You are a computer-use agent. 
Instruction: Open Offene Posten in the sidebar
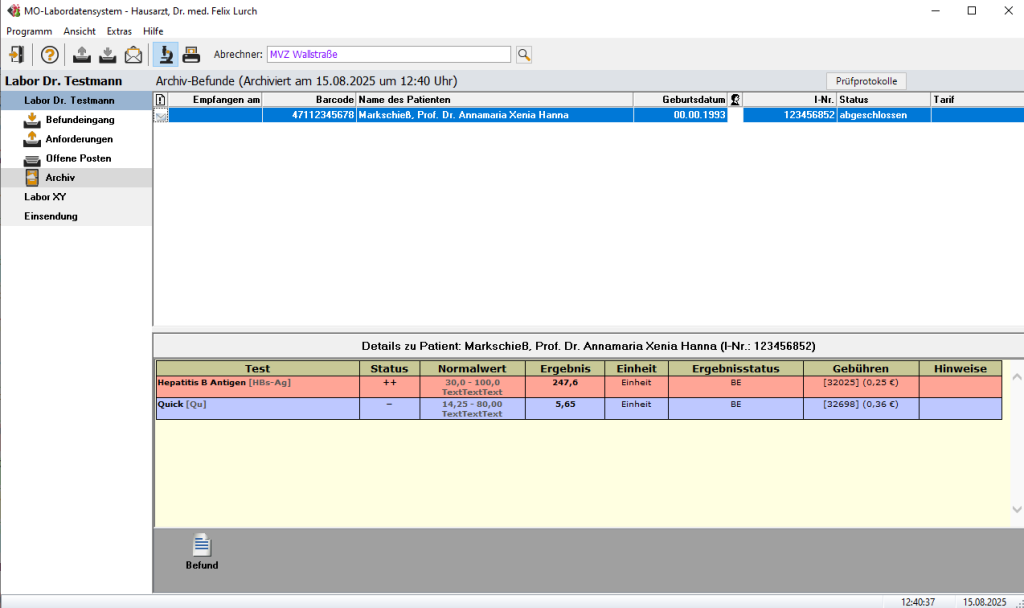coord(78,158)
